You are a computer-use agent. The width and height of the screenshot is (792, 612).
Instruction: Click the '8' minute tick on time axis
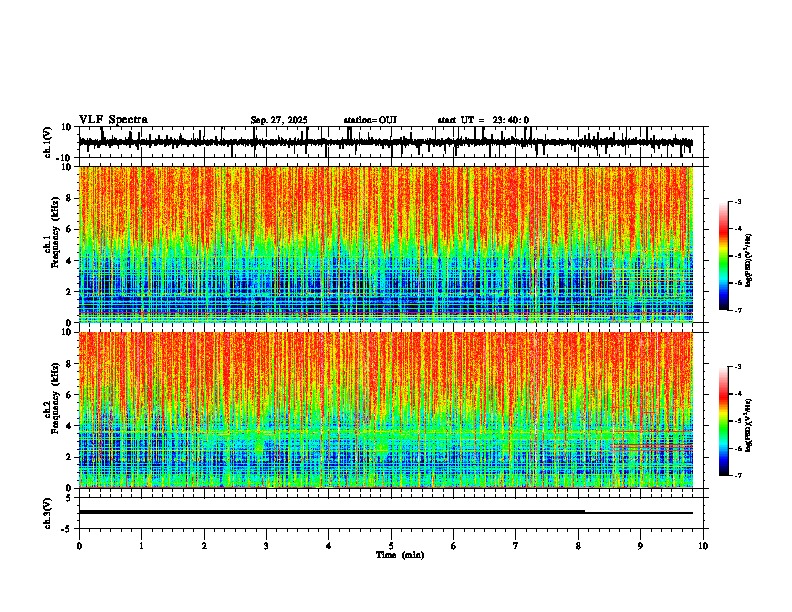[578, 546]
